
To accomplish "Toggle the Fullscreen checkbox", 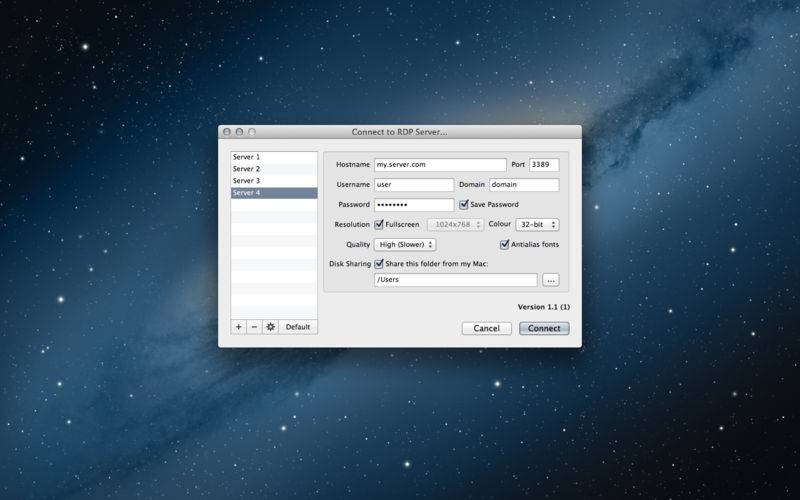I will (379, 224).
